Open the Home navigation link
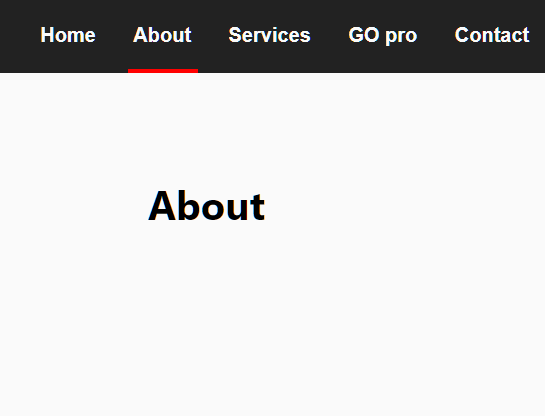 point(68,35)
